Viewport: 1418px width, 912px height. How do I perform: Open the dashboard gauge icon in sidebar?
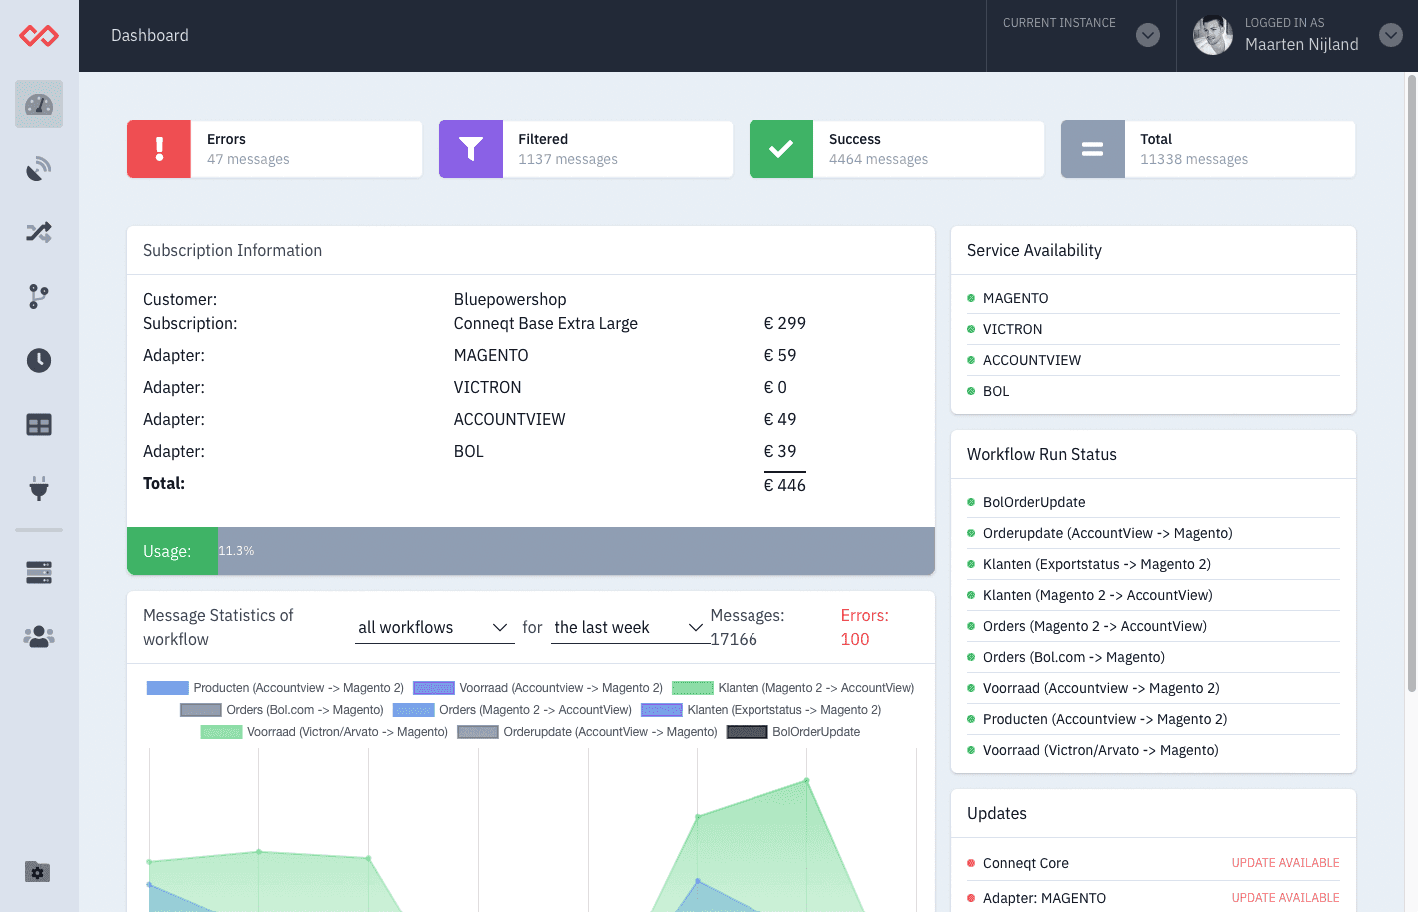click(x=39, y=104)
